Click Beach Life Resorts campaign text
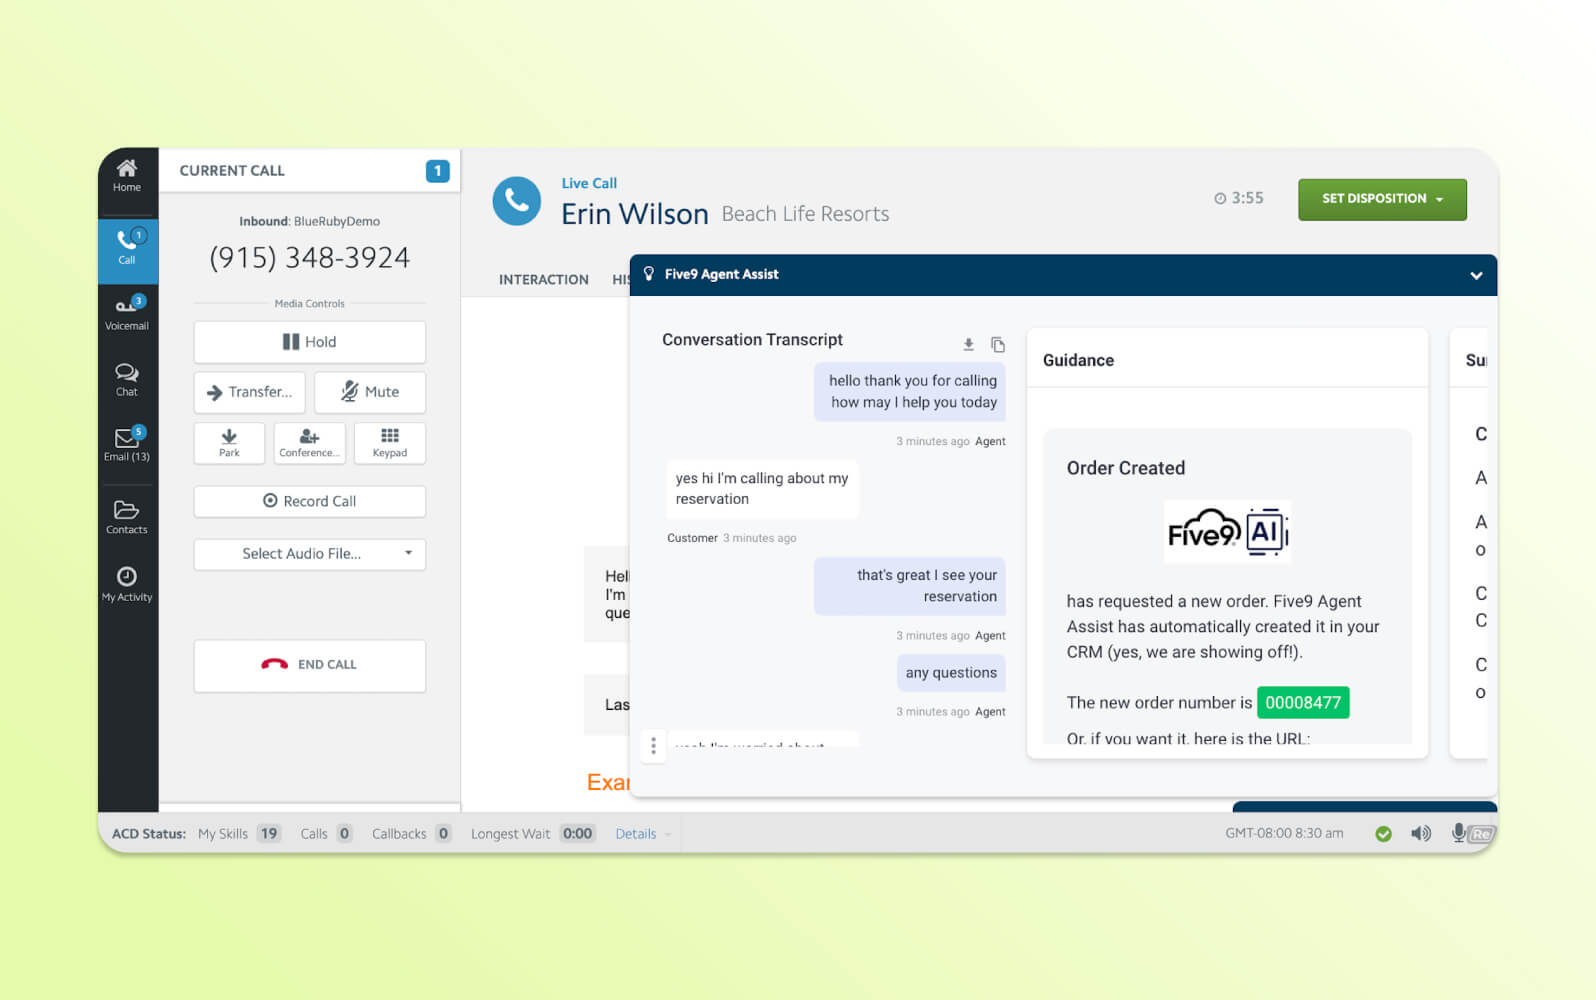Screen dimensions: 1596x1000 805,214
